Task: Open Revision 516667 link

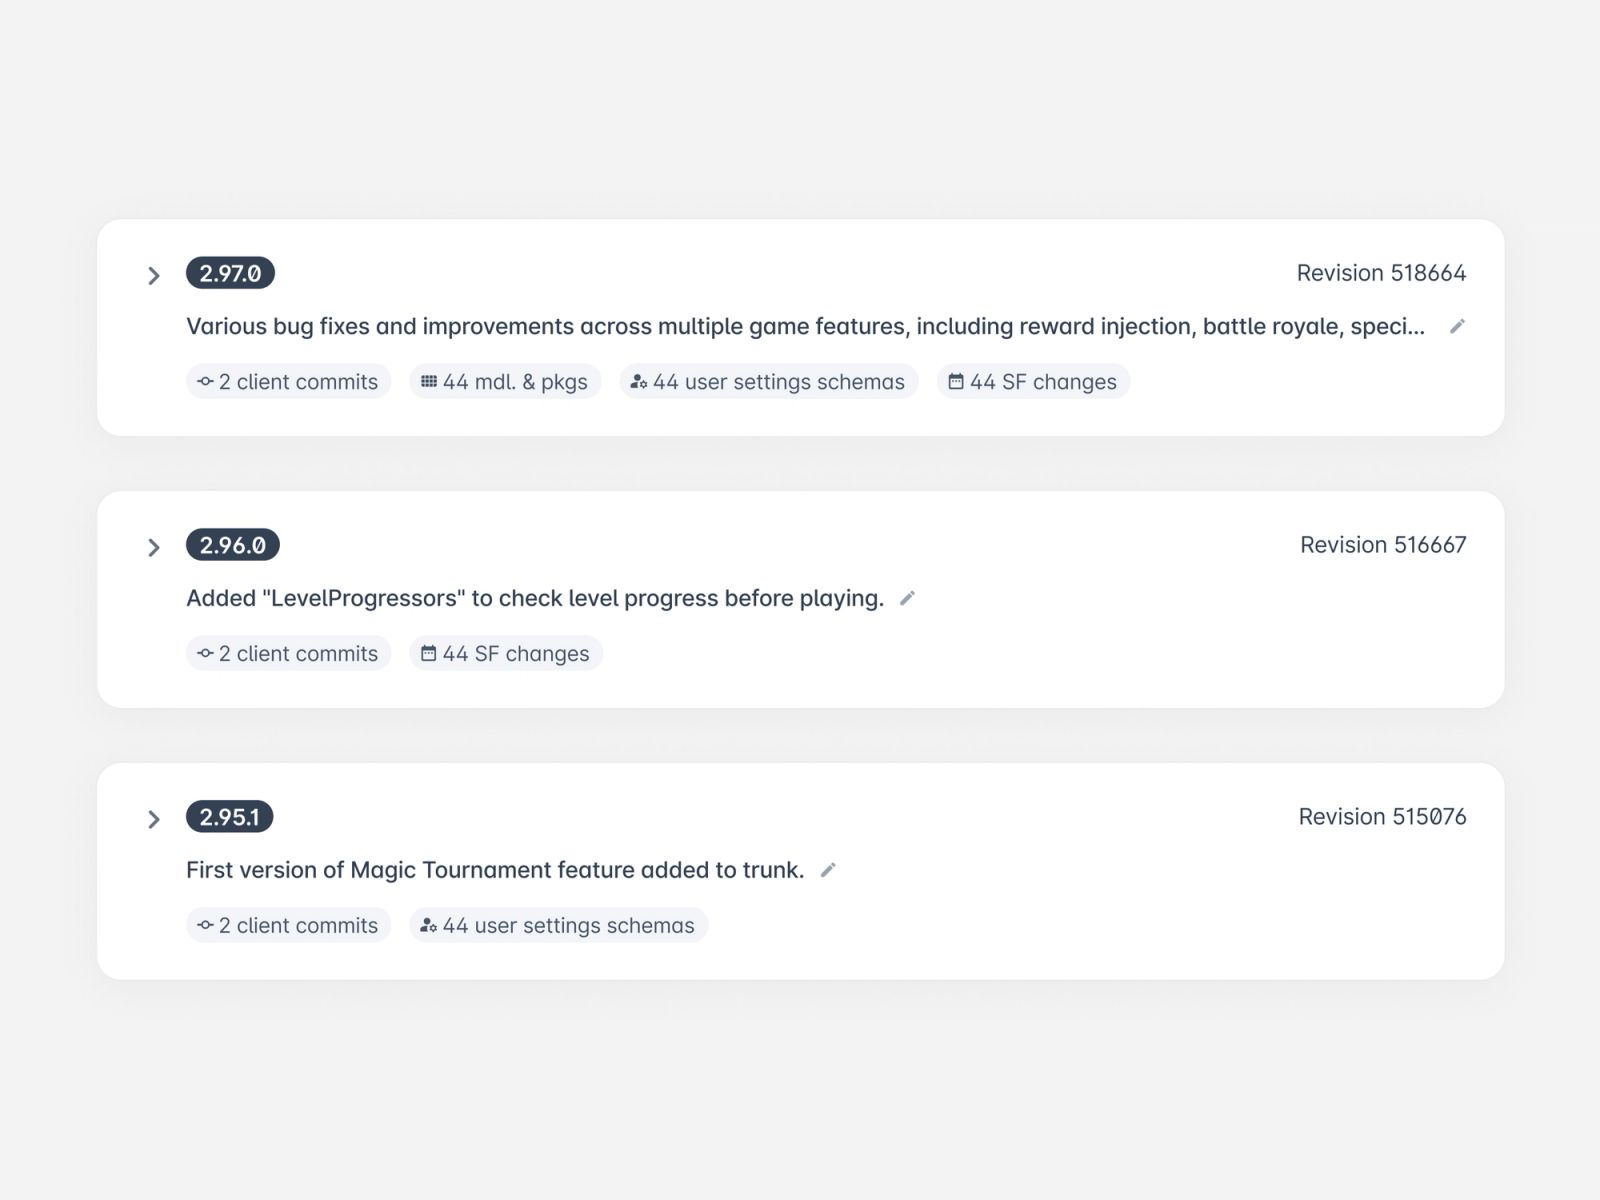Action: click(1383, 545)
